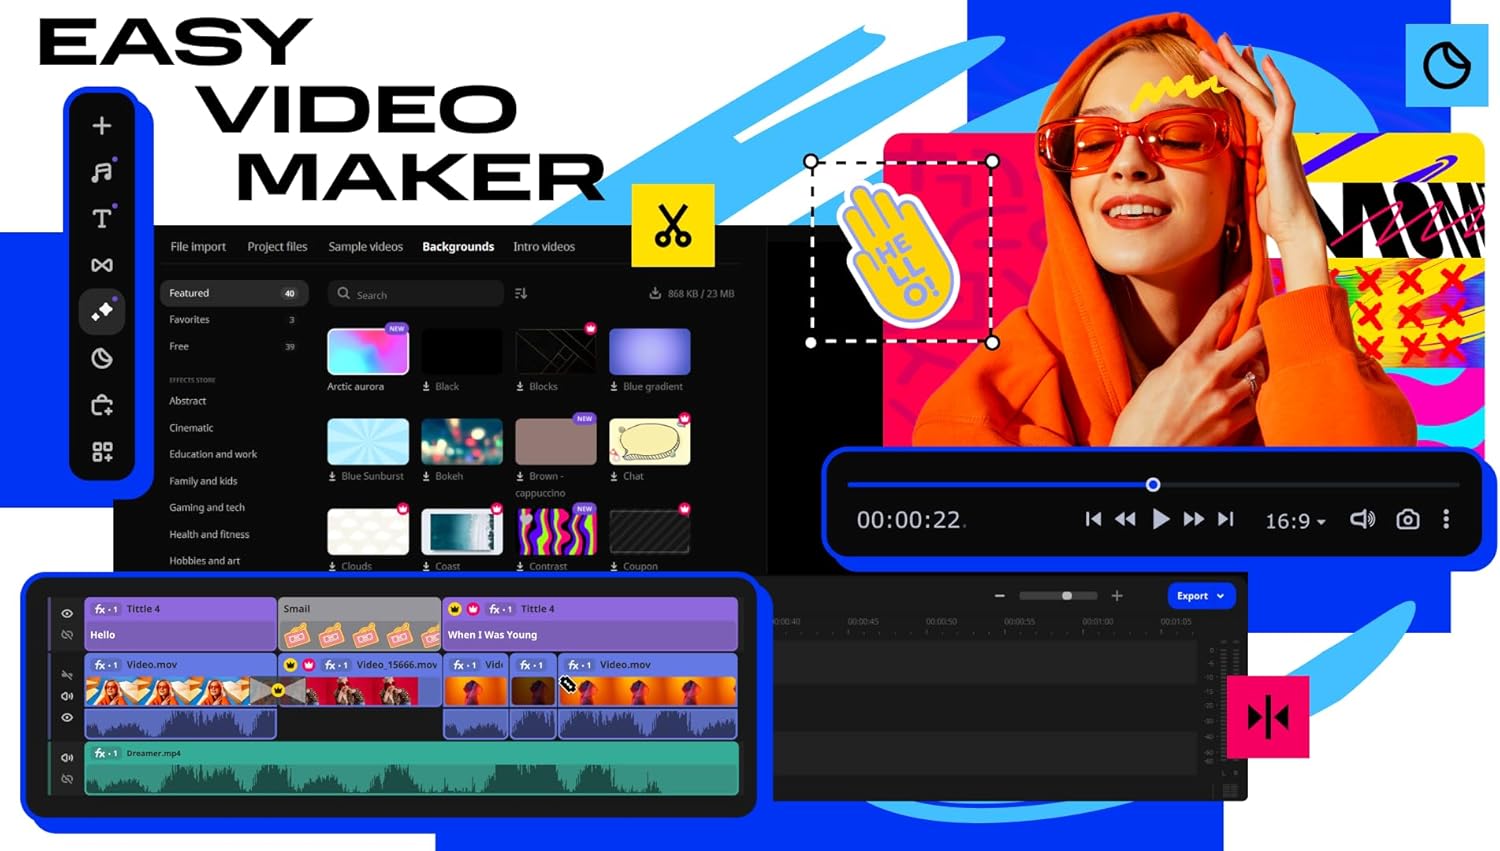Select the Education and work category

[x=213, y=455]
